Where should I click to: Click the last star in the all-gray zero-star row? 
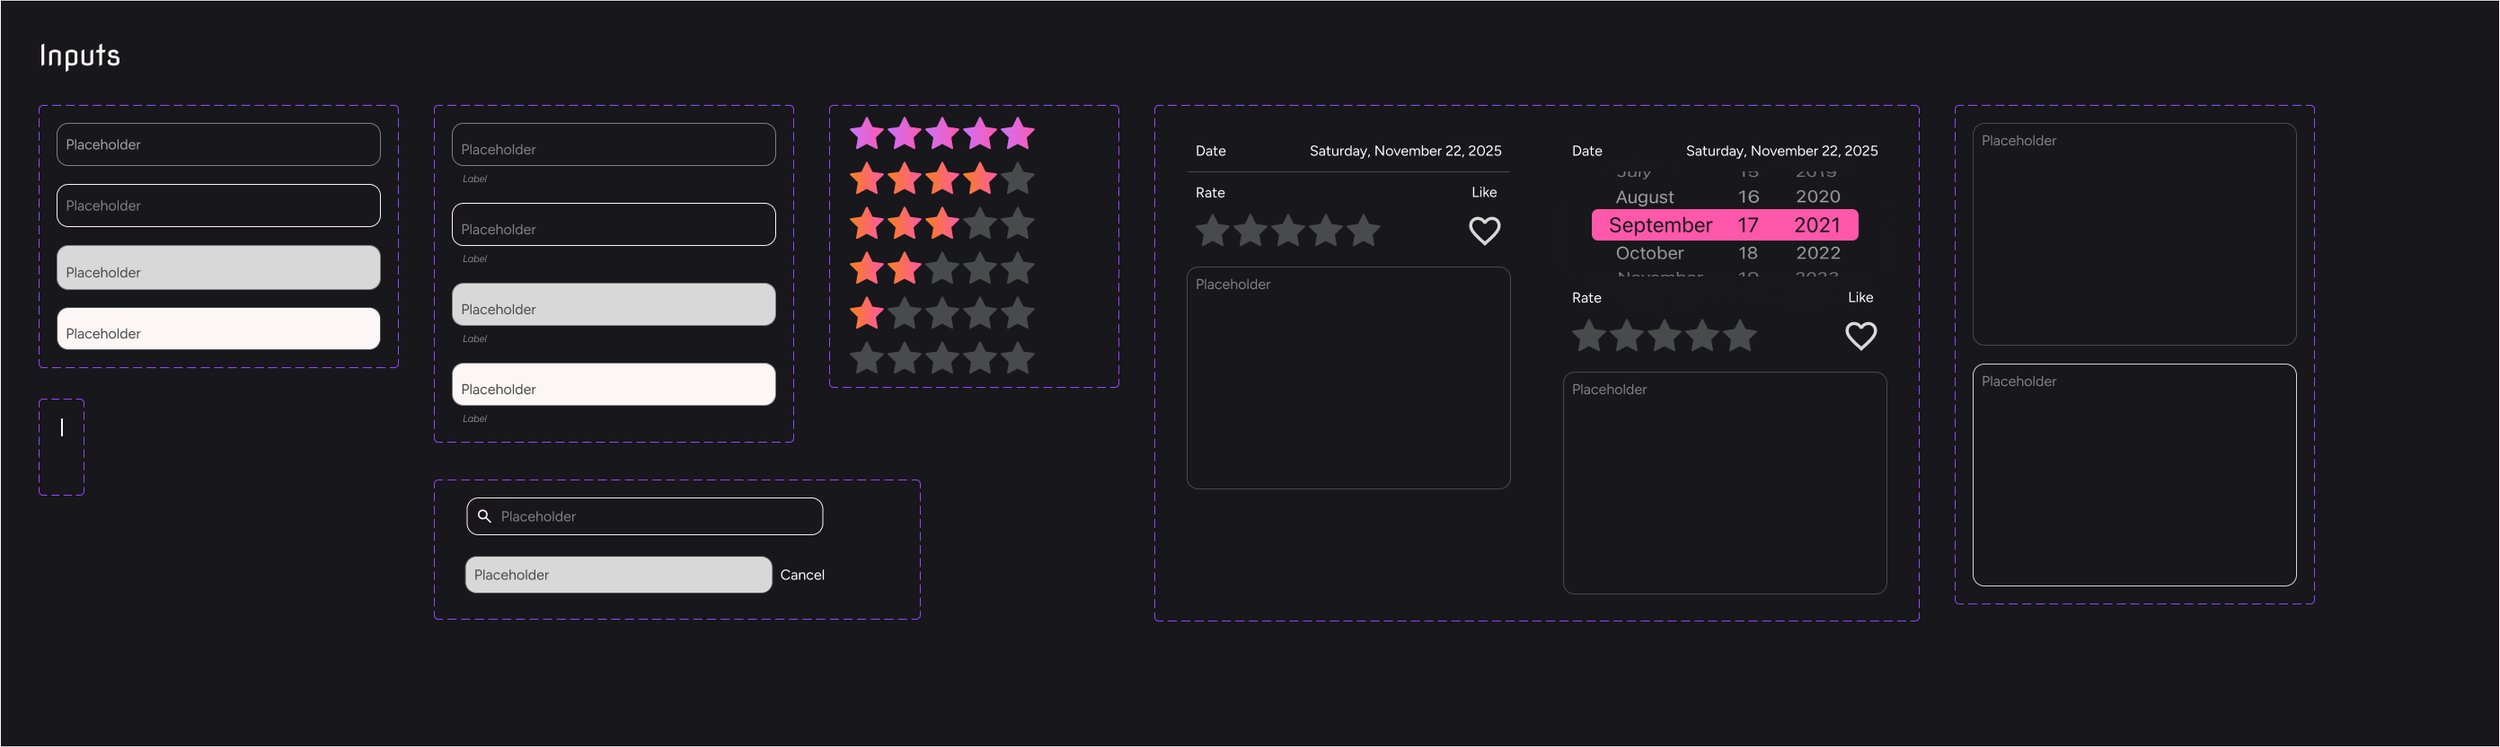tap(1018, 358)
